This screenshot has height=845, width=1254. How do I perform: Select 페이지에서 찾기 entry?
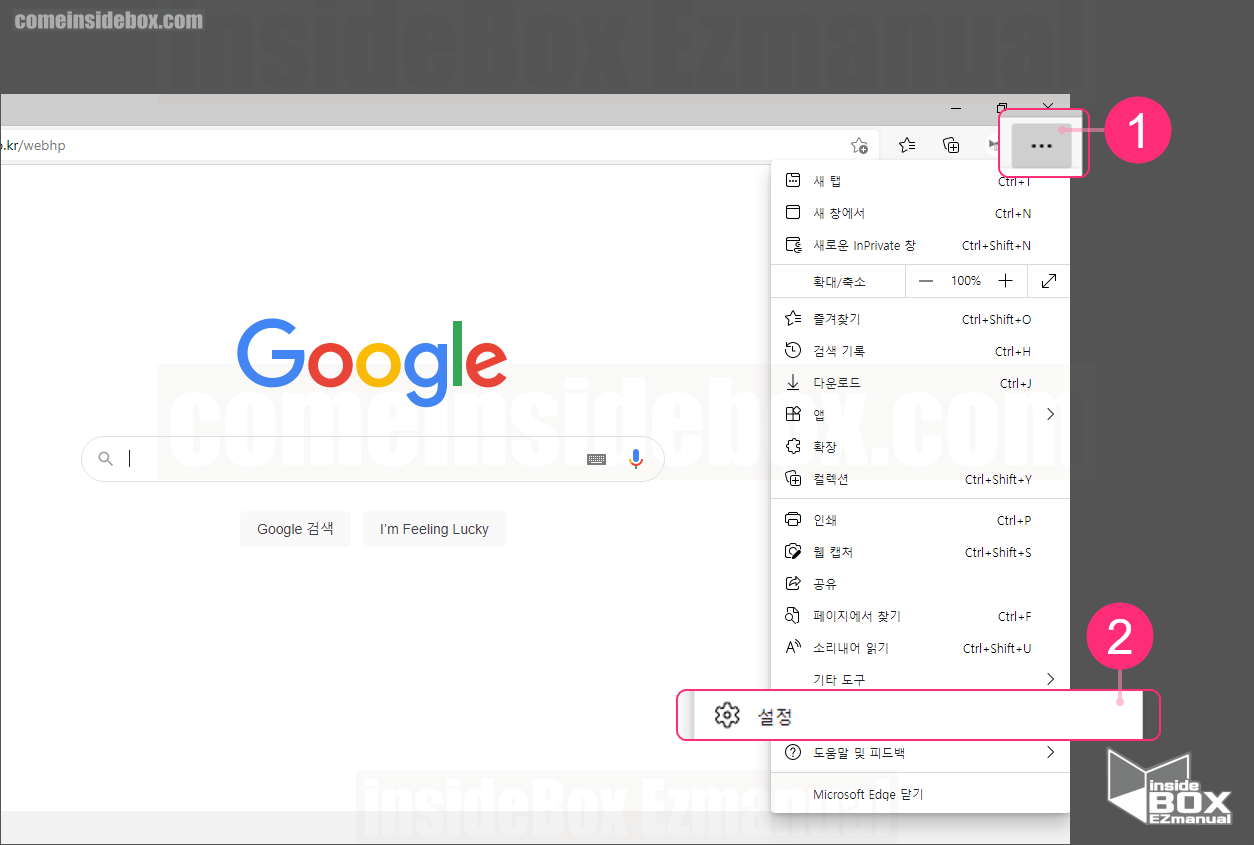pyautogui.click(x=920, y=616)
